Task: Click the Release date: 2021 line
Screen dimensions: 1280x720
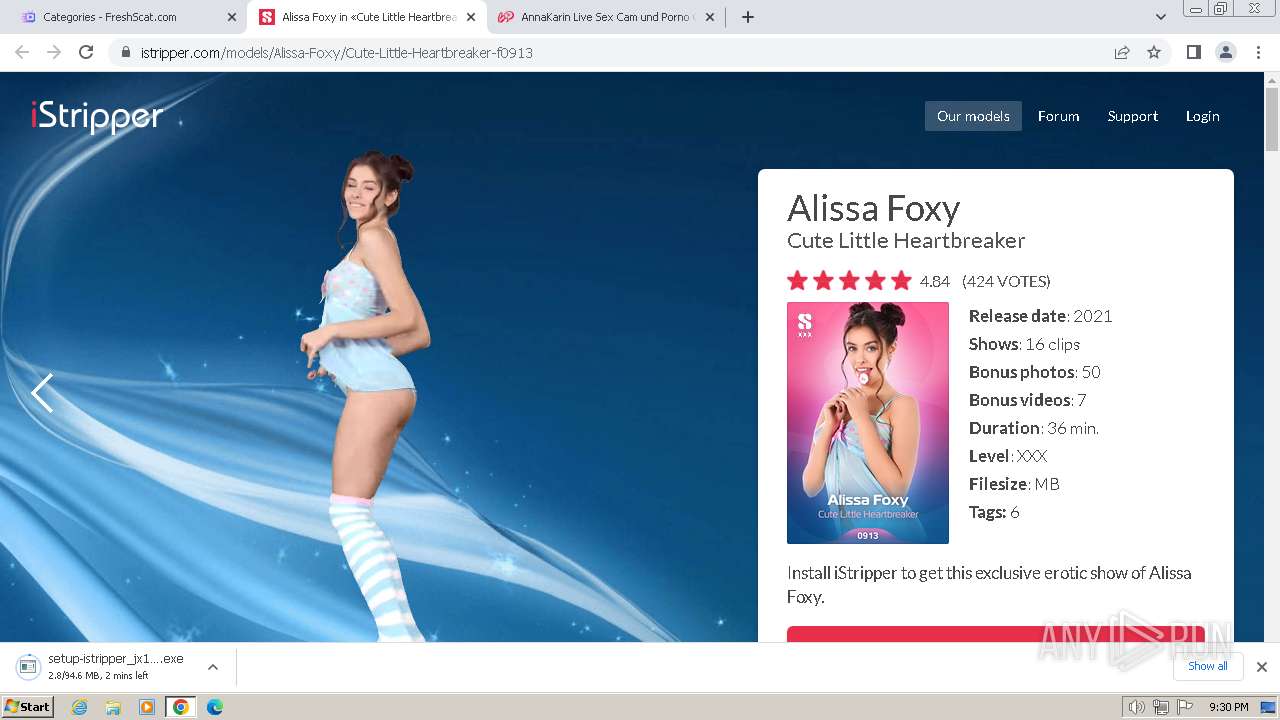Action: [x=1040, y=316]
